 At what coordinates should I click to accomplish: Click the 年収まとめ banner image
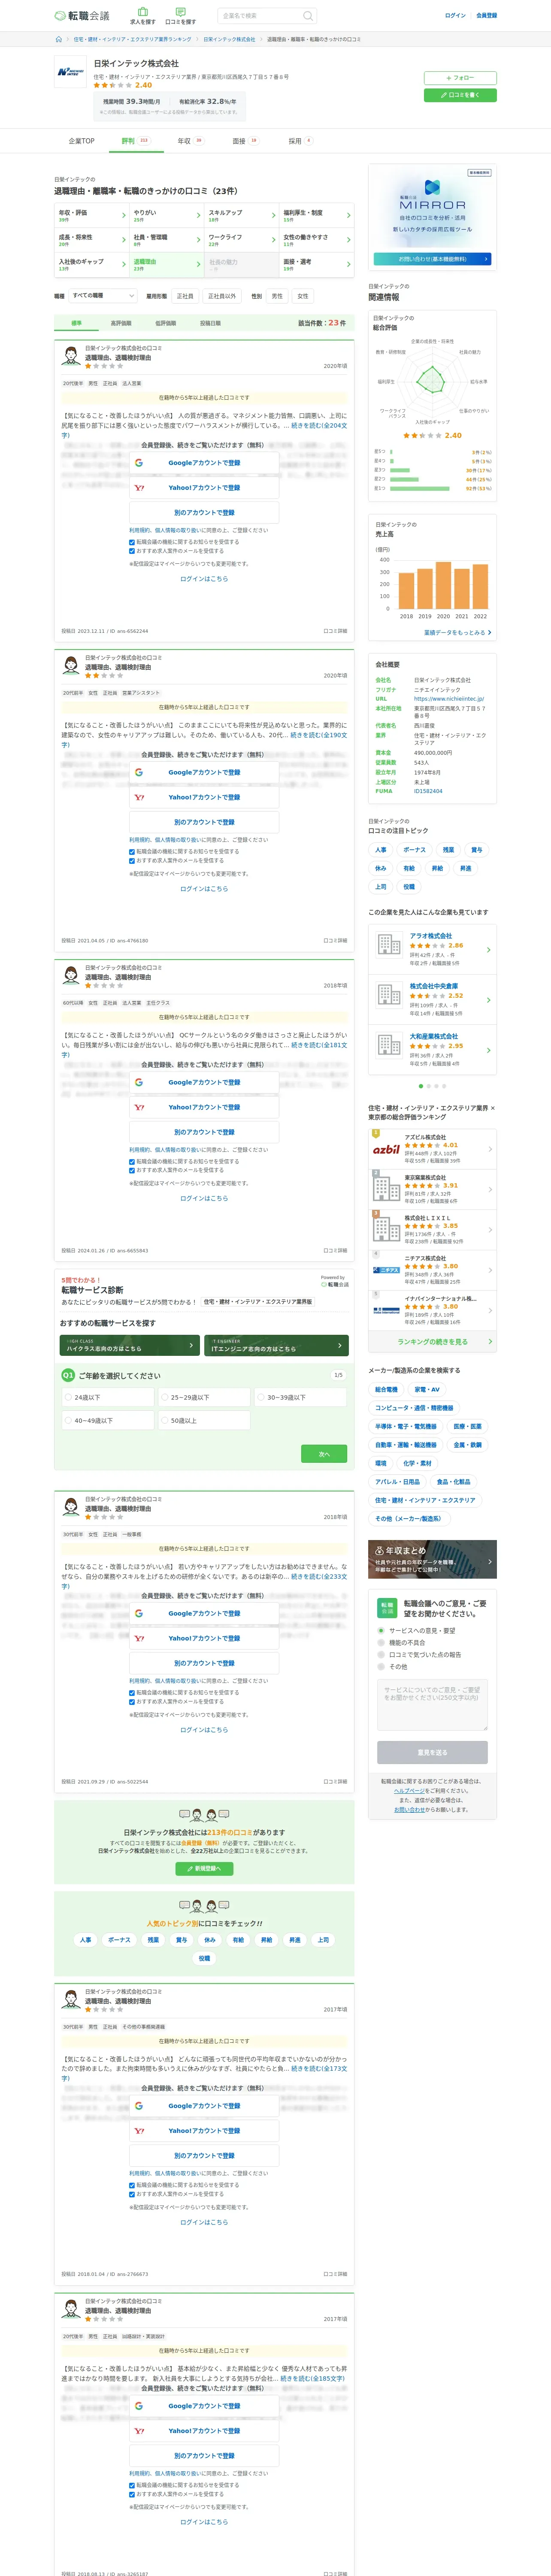point(432,1559)
